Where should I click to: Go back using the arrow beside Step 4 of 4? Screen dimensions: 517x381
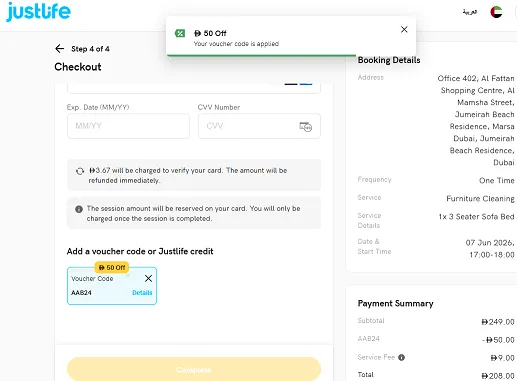coord(59,49)
